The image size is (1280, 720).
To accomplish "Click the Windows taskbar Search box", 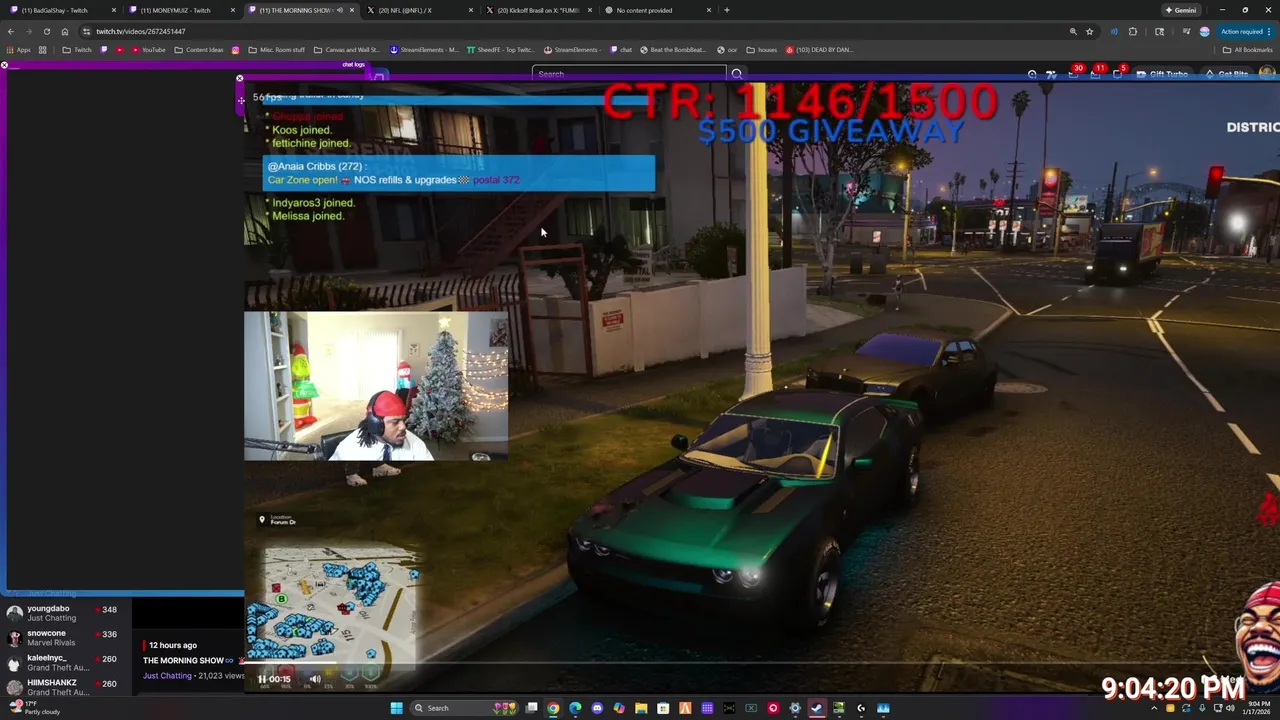I will [x=463, y=708].
